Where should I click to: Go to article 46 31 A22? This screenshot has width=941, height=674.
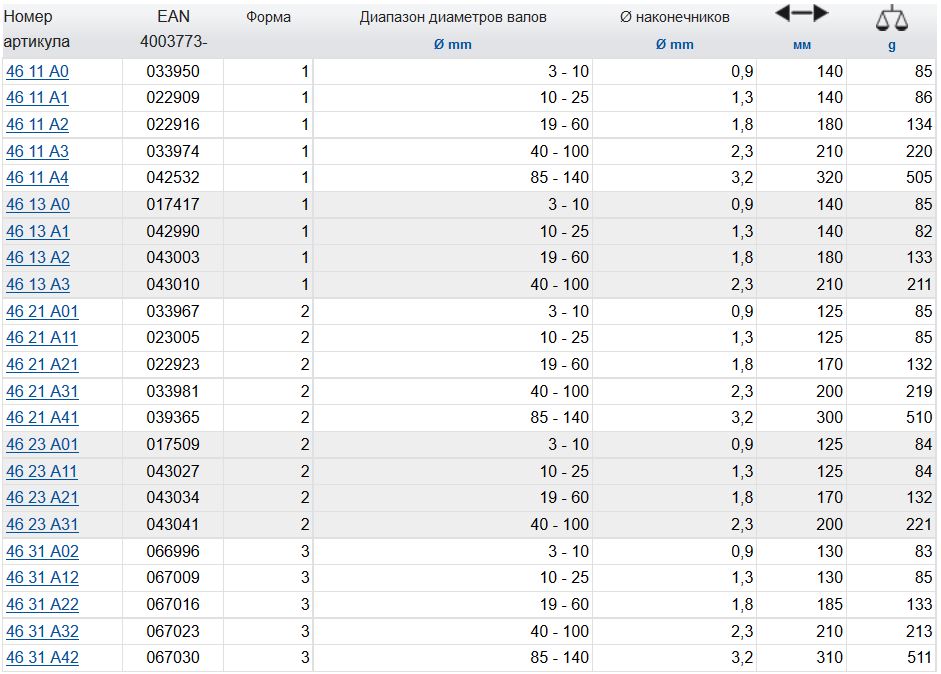pos(42,605)
